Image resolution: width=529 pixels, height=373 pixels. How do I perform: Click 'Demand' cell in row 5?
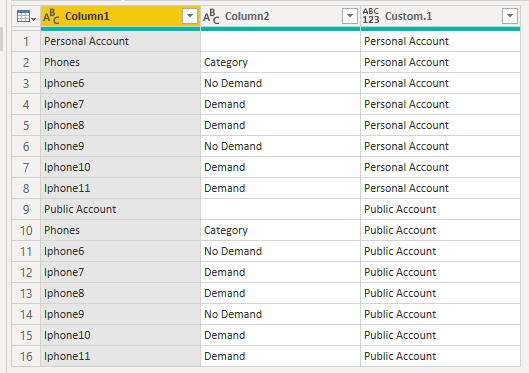(x=280, y=125)
